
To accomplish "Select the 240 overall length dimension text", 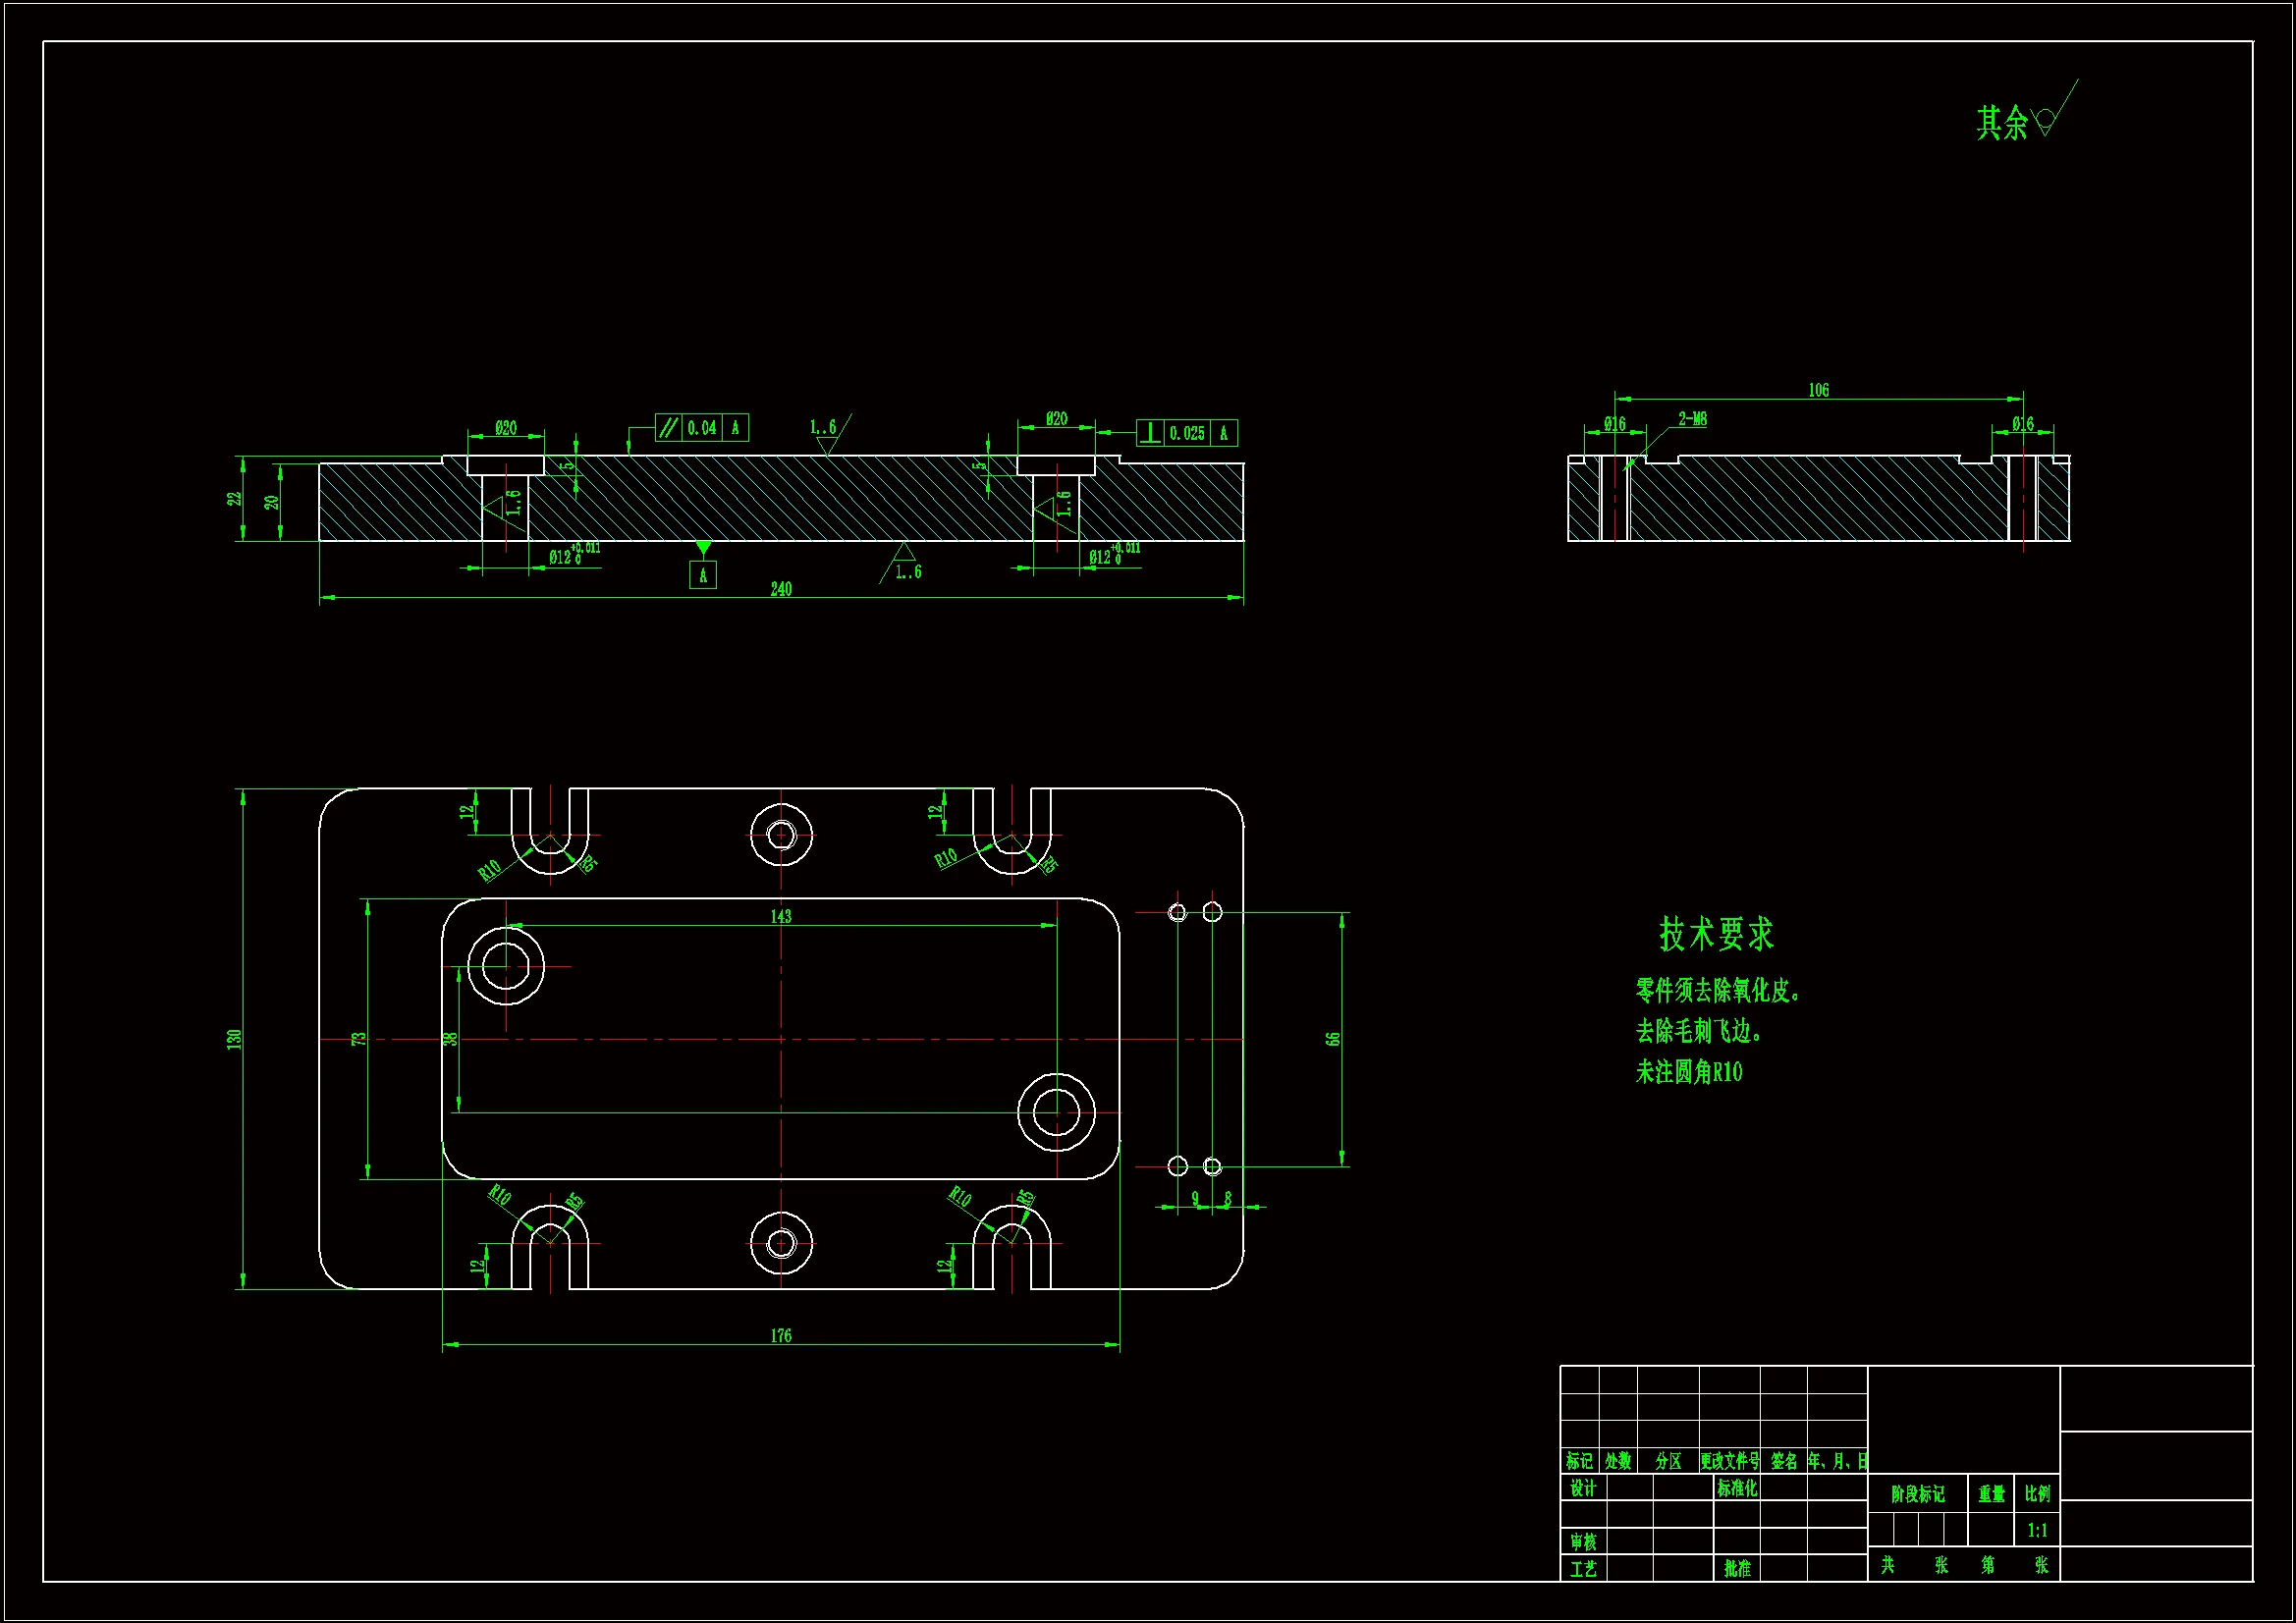I will tap(781, 589).
